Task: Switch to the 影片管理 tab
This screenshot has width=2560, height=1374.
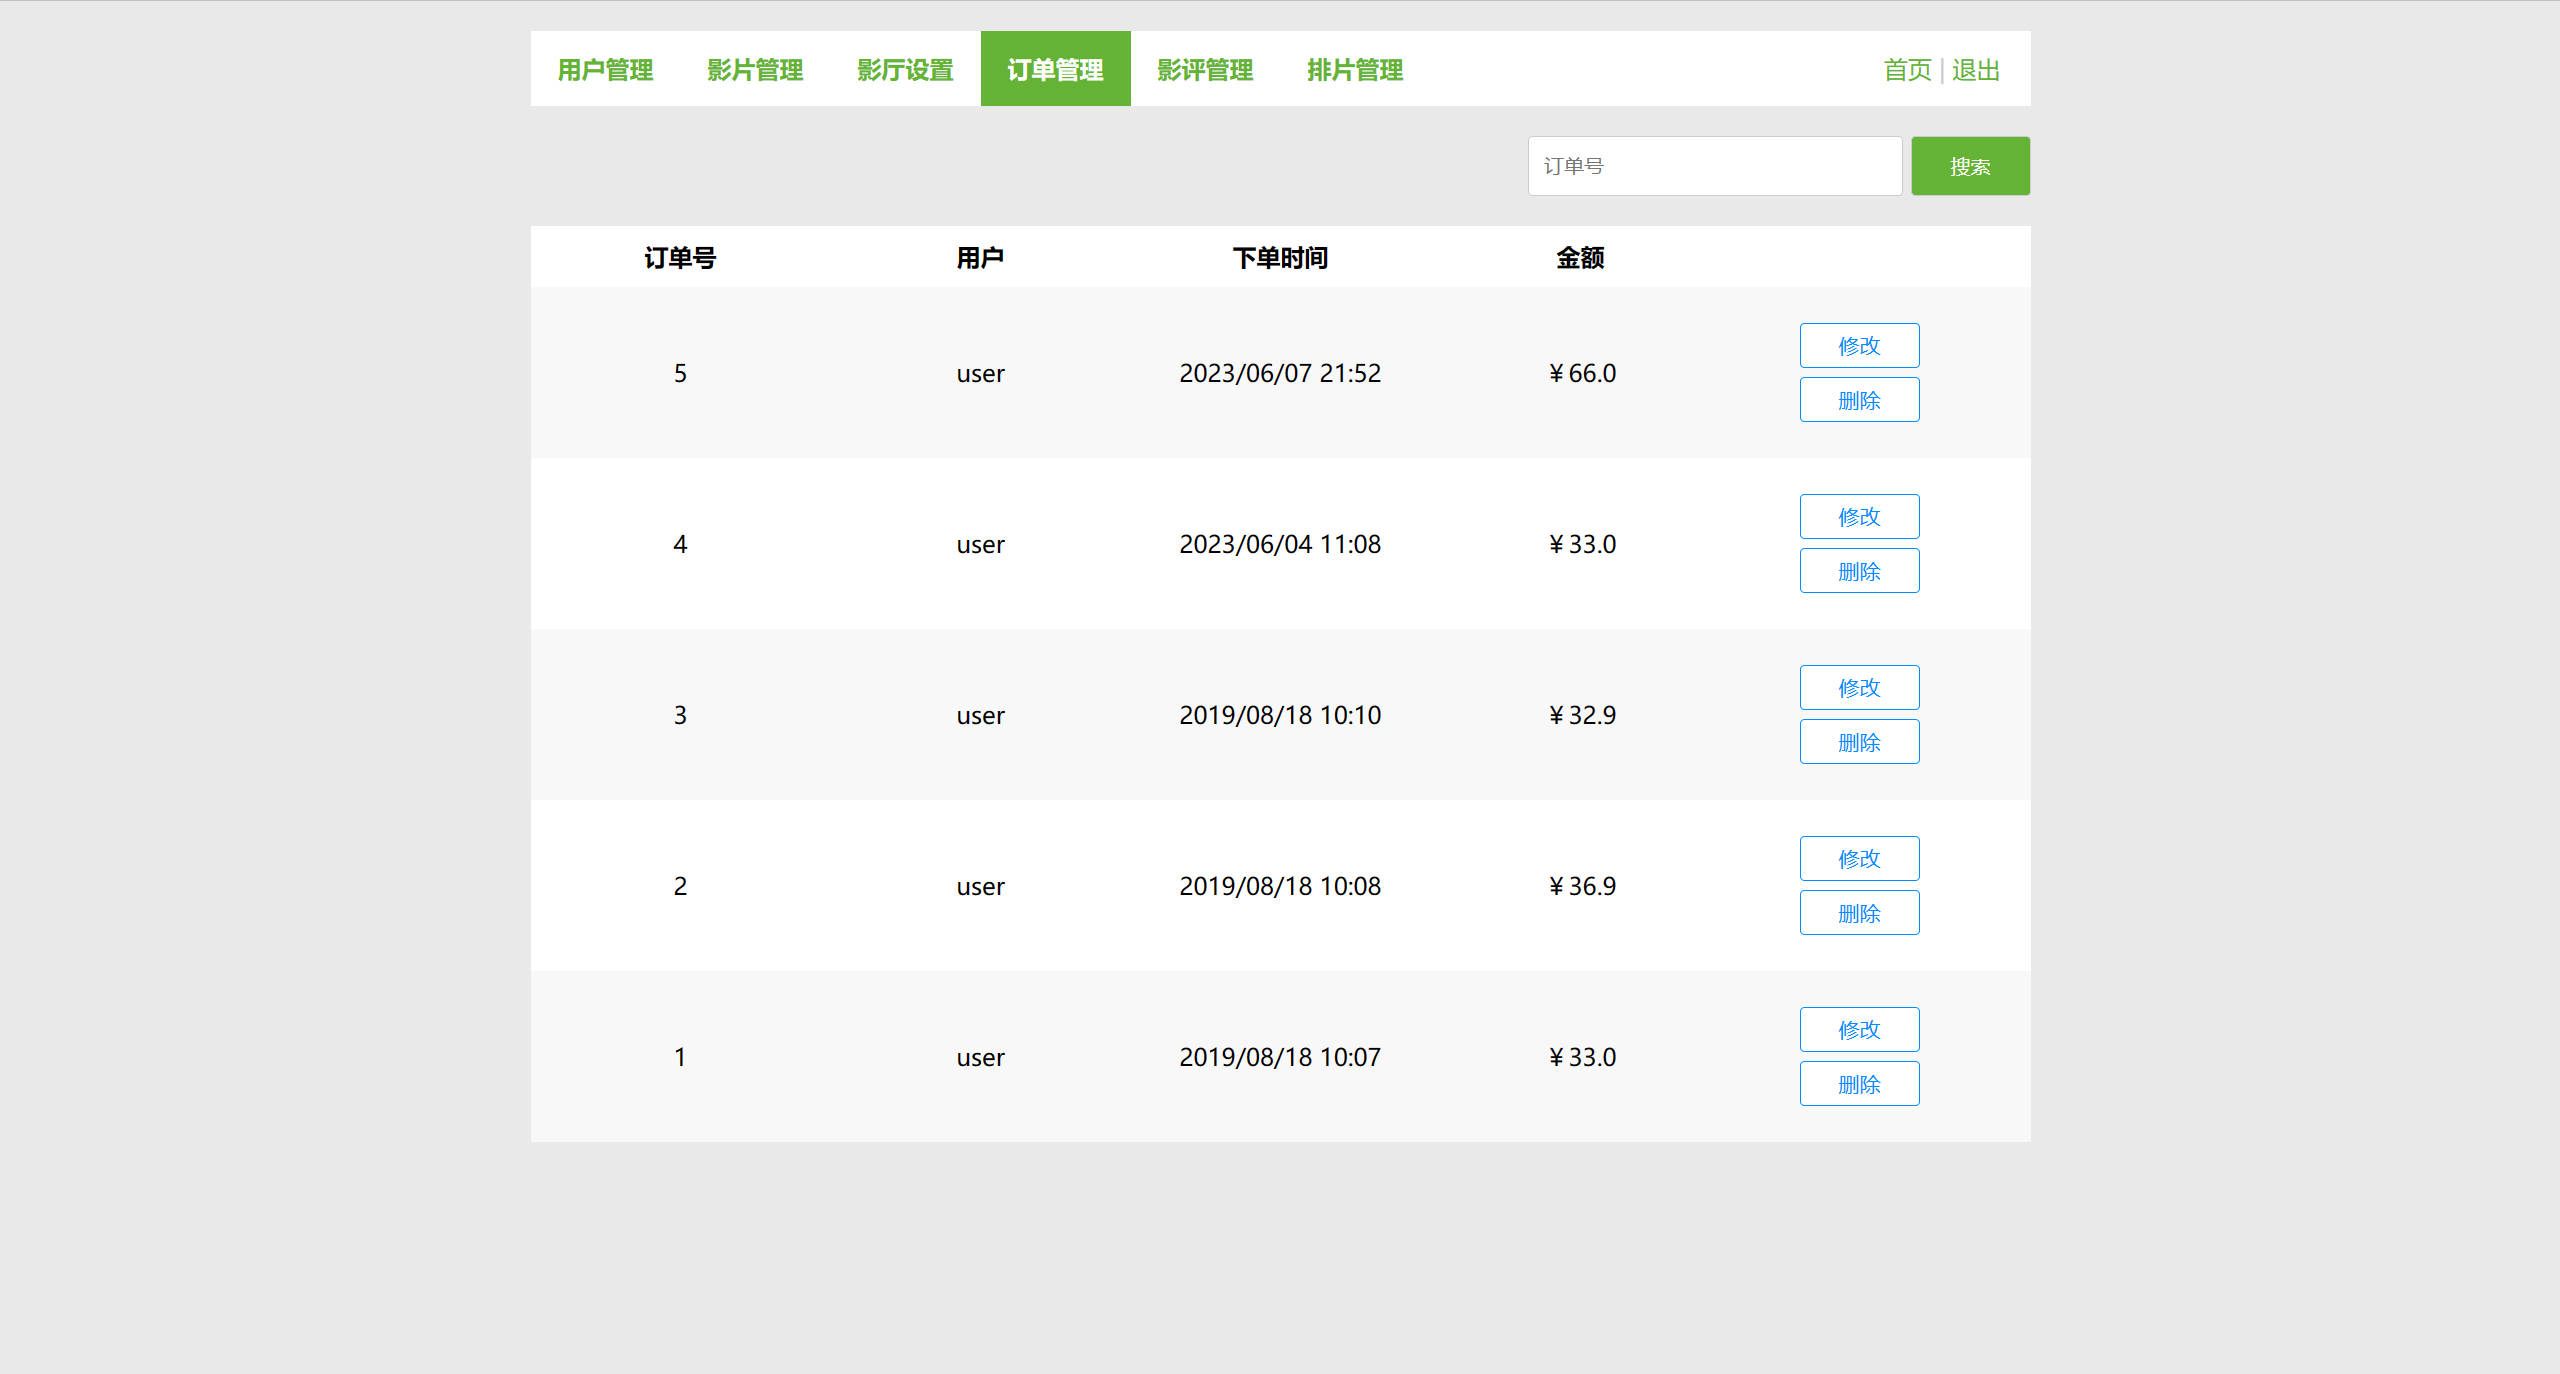Action: tap(755, 69)
